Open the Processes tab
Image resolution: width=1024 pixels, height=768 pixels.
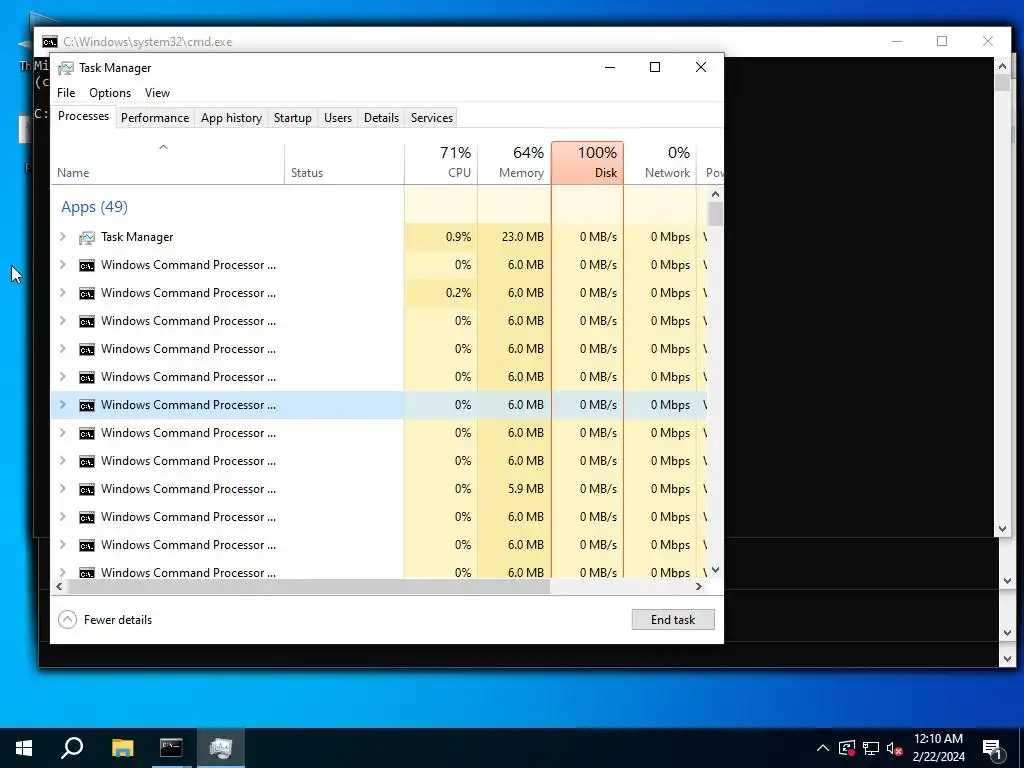[x=84, y=116]
